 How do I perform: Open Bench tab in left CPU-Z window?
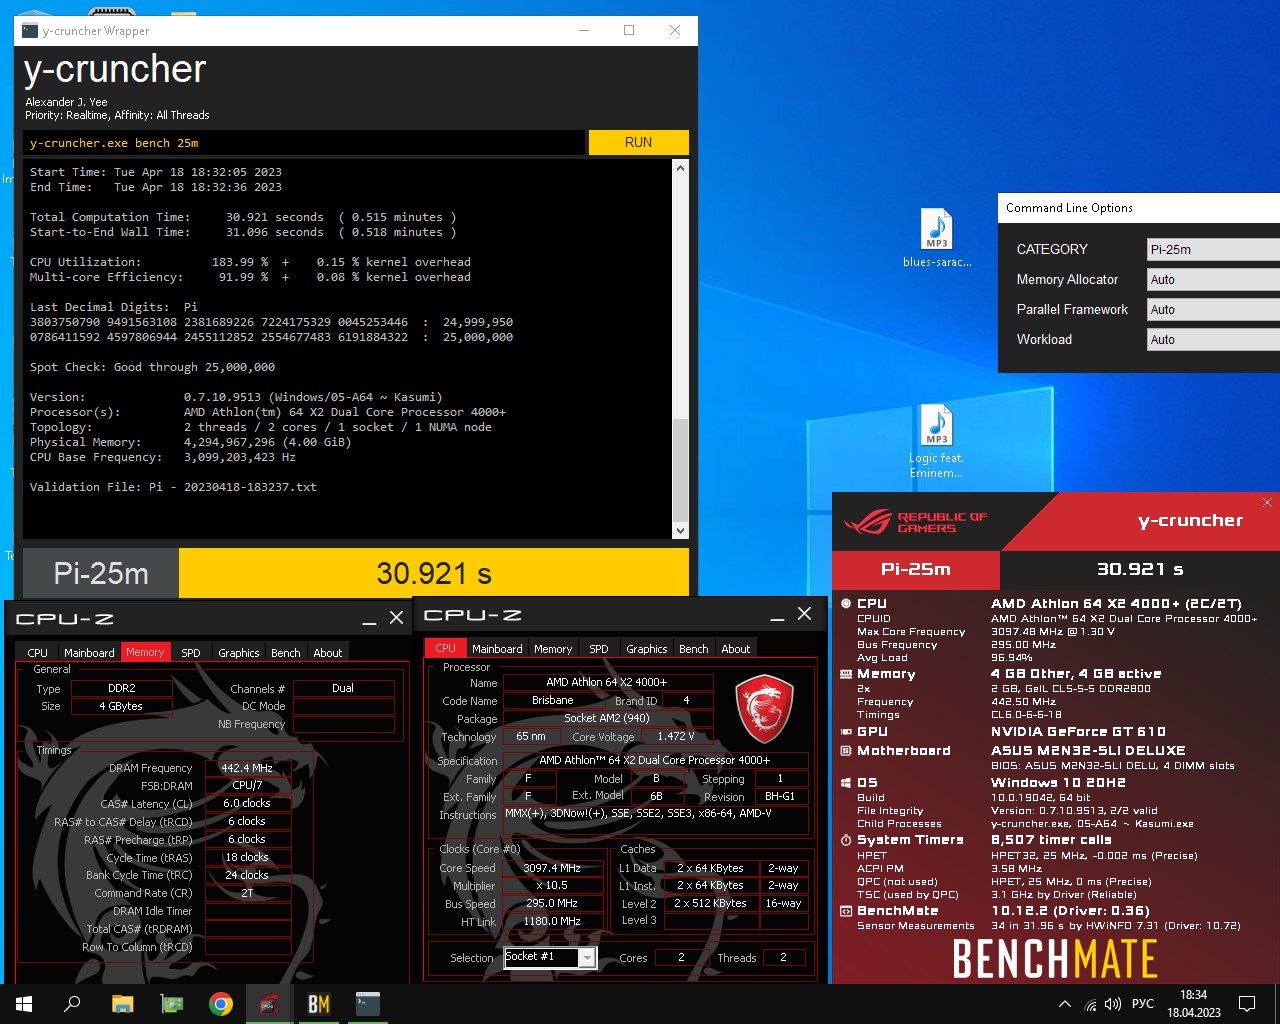285,652
